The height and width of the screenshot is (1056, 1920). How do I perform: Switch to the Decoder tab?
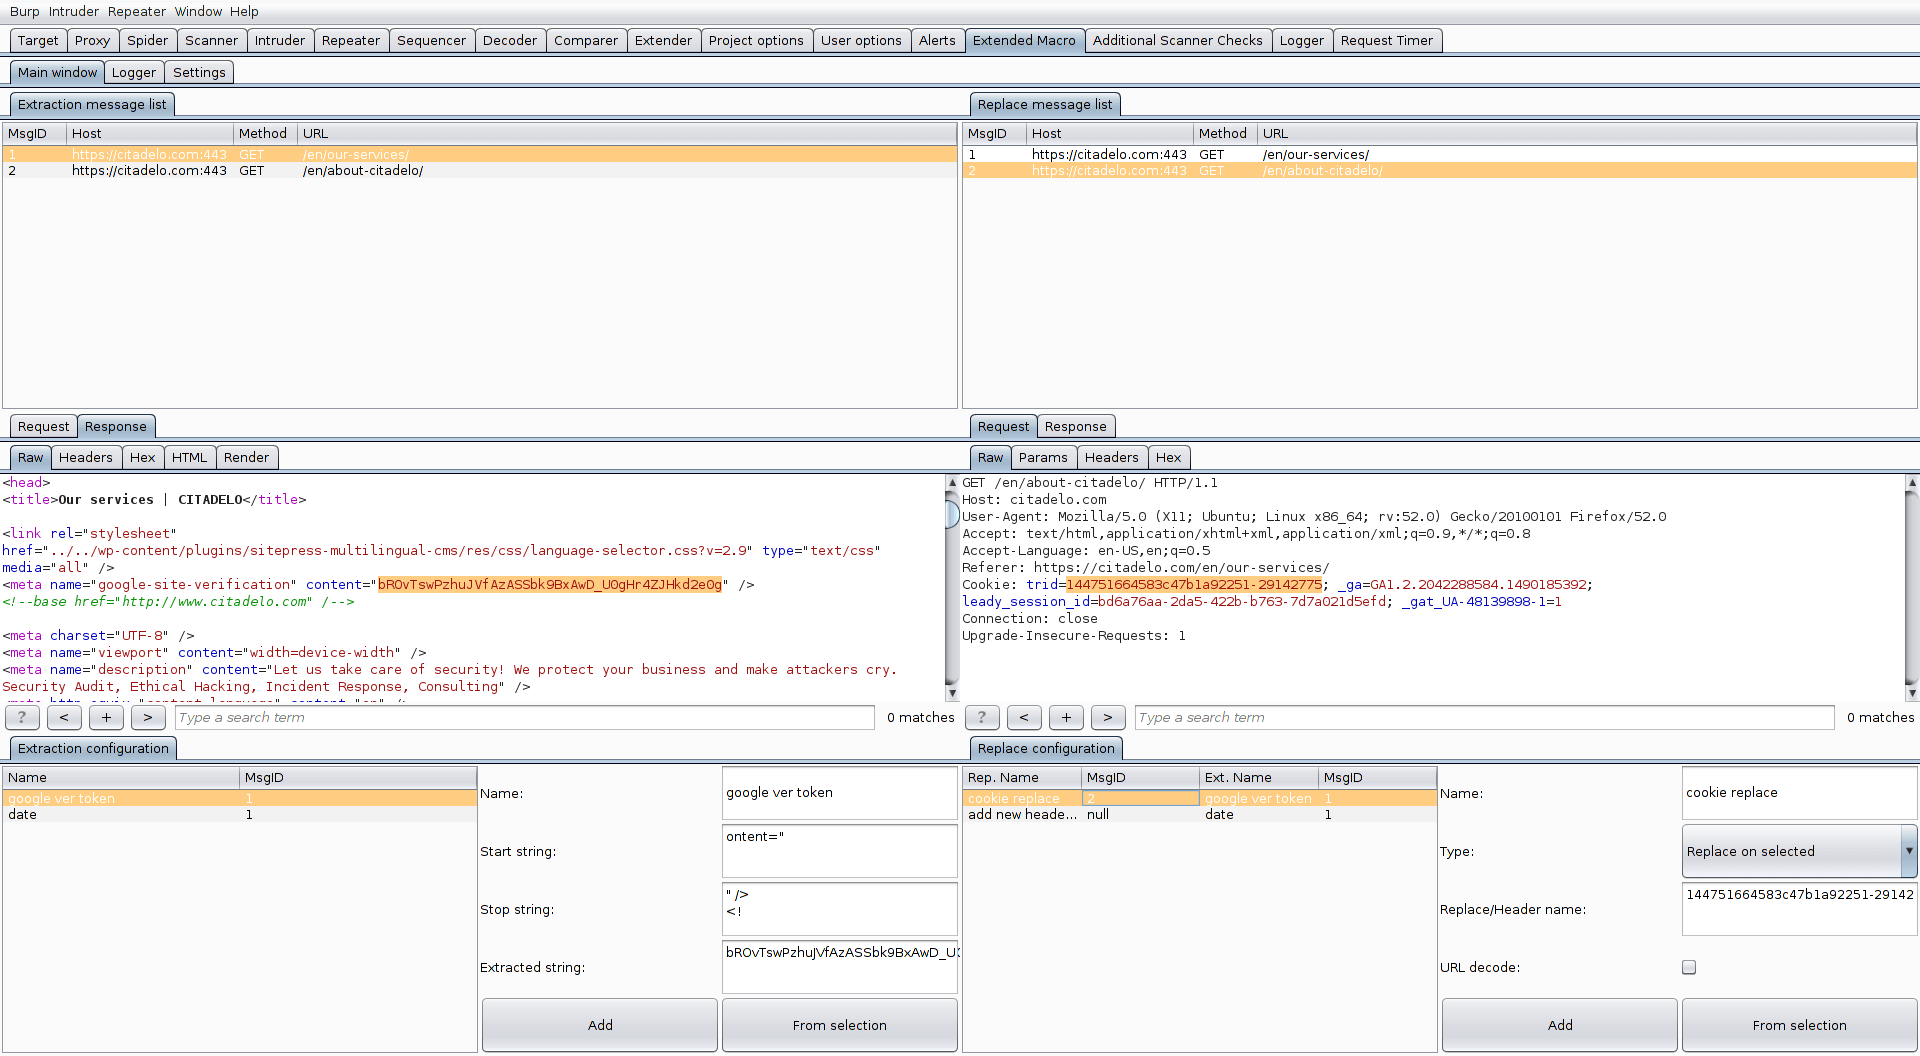pos(510,40)
